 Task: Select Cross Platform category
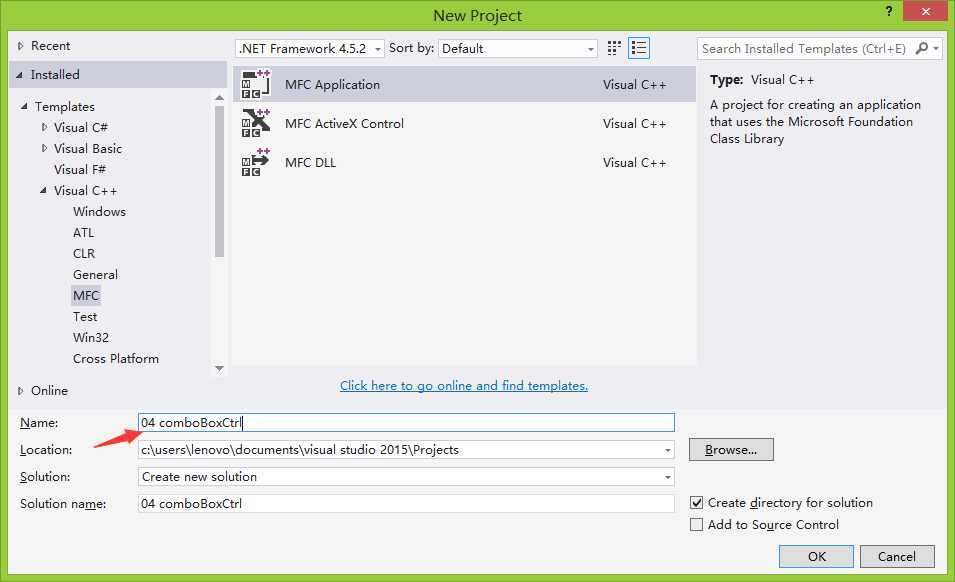click(x=116, y=359)
